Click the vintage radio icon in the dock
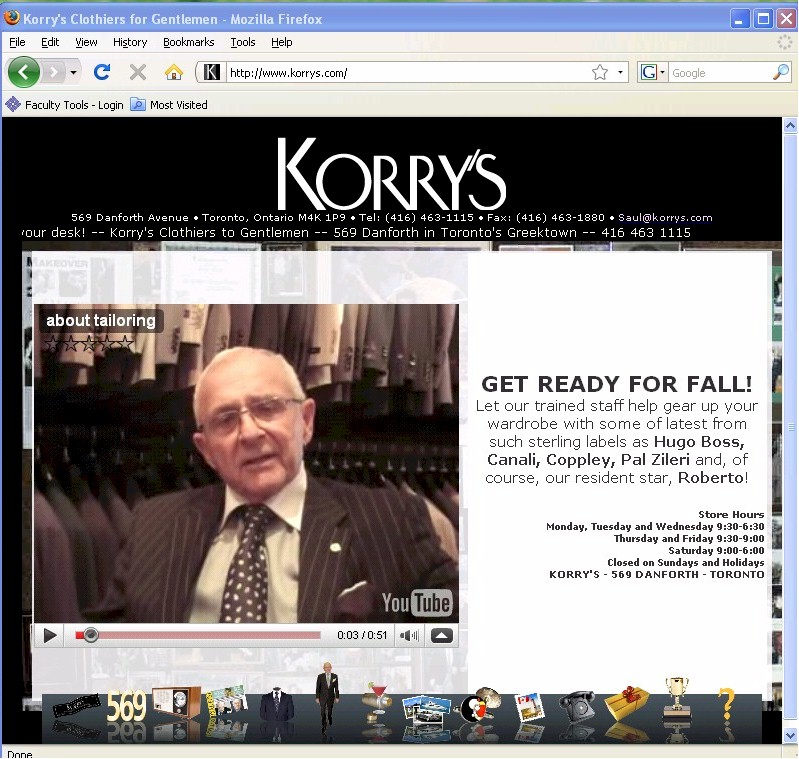799x759 pixels. tap(176, 703)
